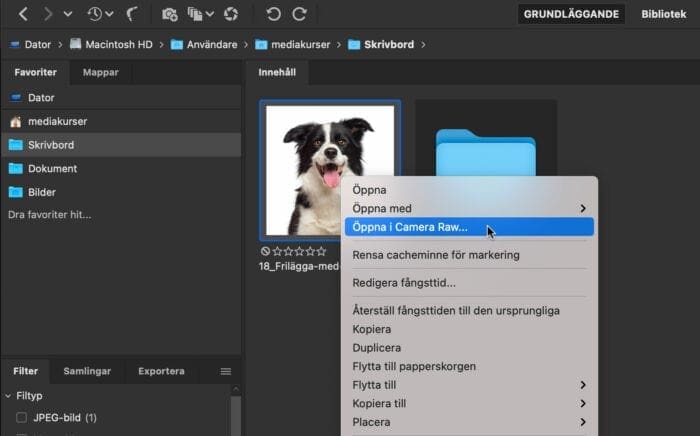700x436 pixels.
Task: Open Dokument in favorites list
Action: [x=121, y=169]
